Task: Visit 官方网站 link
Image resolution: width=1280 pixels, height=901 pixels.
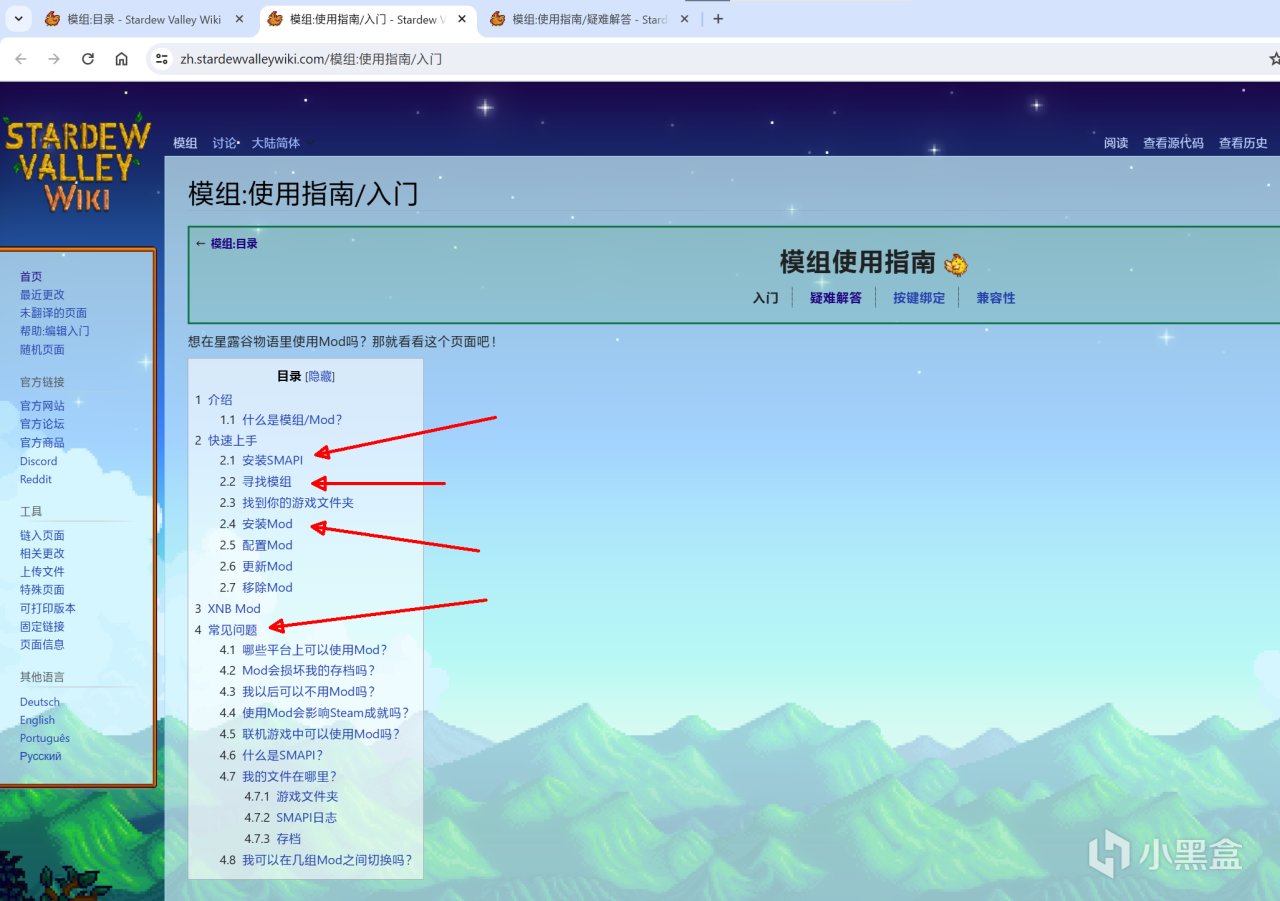Action: (42, 406)
